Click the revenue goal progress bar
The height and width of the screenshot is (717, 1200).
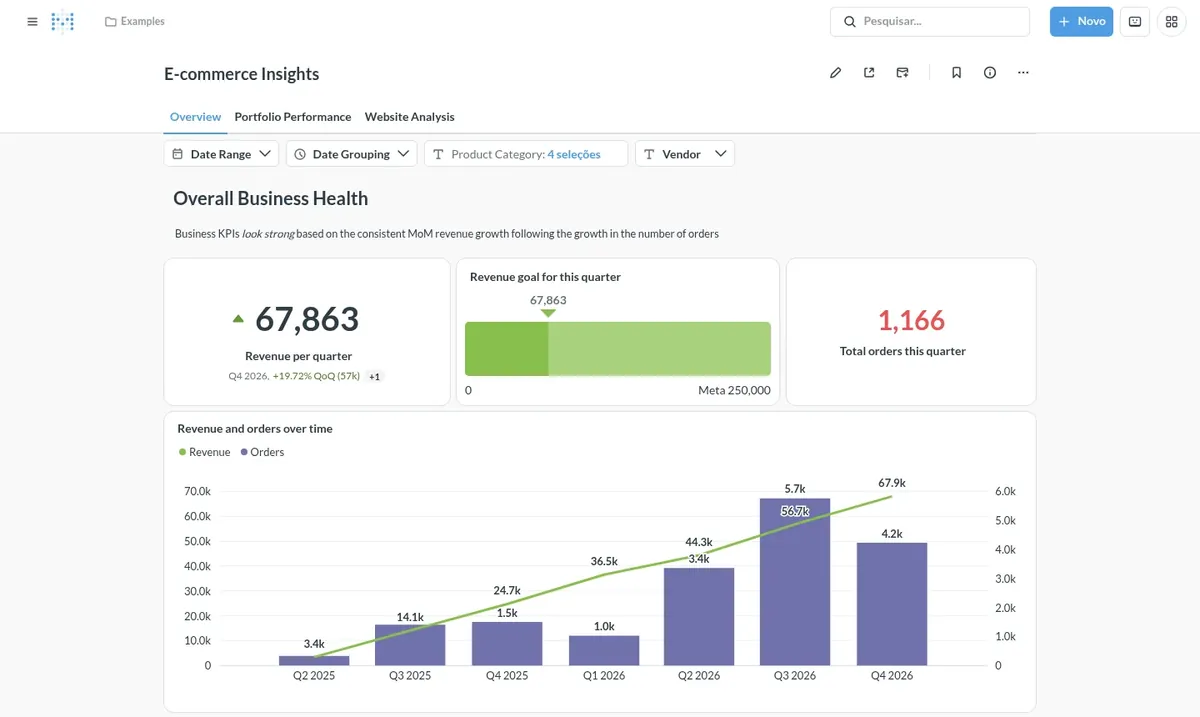tap(618, 349)
